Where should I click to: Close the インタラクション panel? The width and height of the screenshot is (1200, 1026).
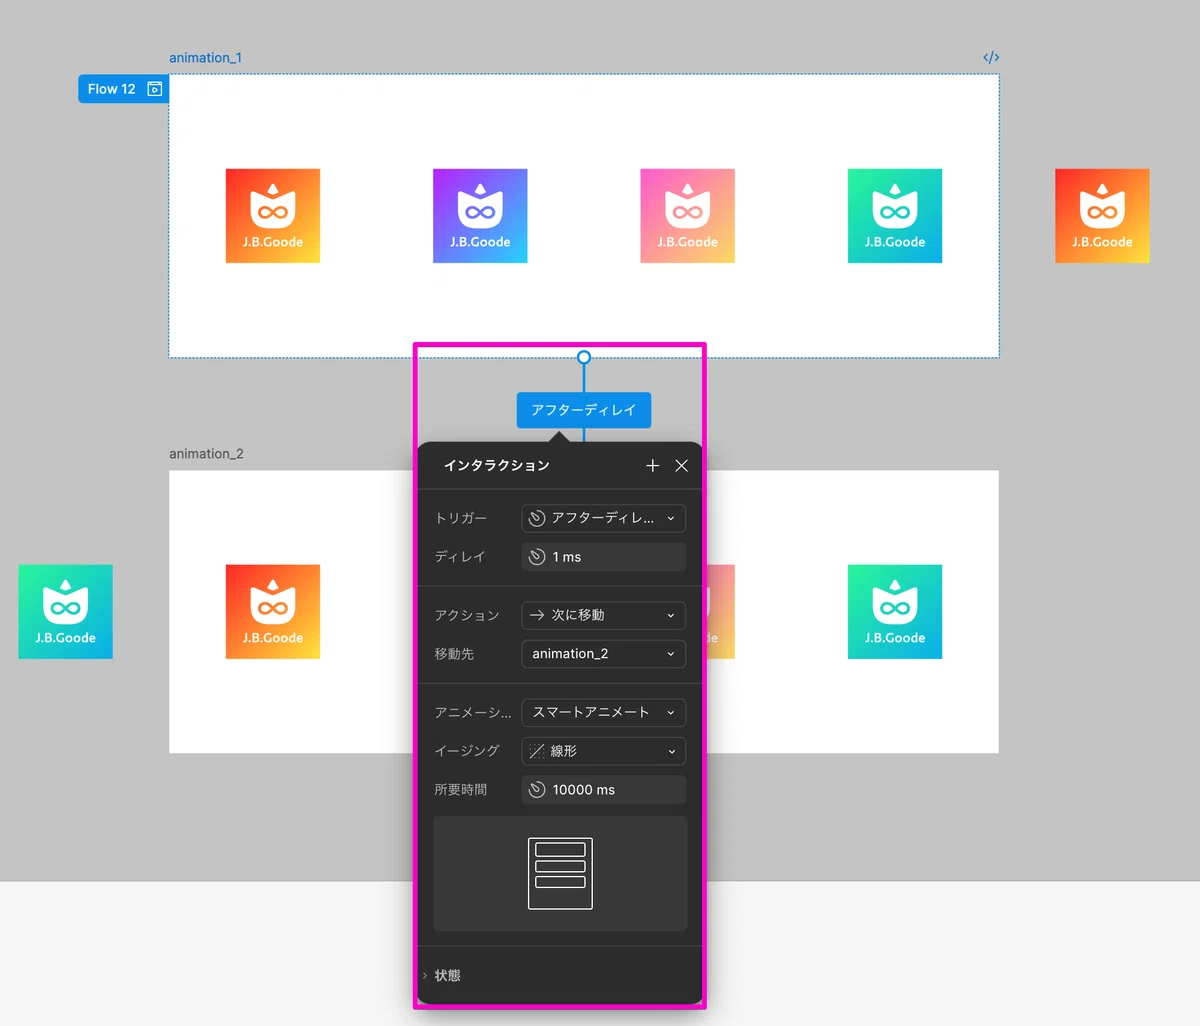point(682,466)
